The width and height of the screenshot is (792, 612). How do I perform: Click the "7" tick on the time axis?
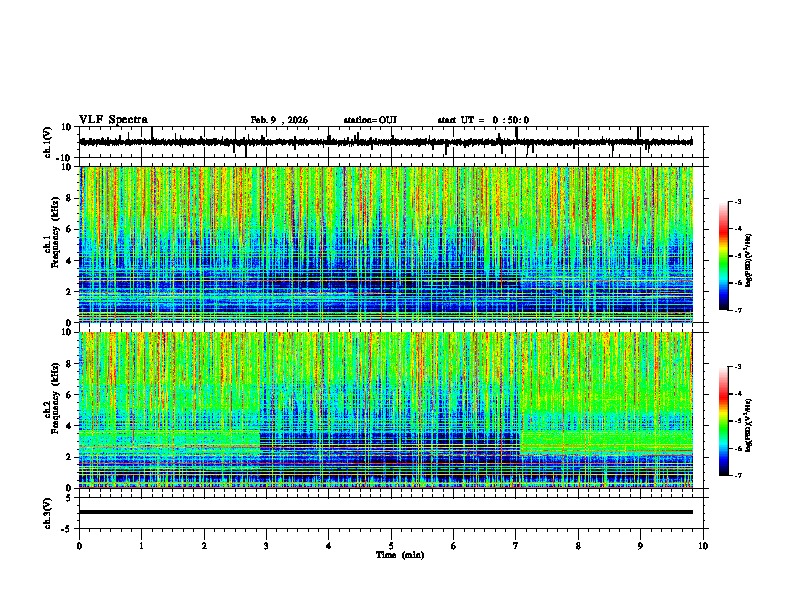[516, 546]
